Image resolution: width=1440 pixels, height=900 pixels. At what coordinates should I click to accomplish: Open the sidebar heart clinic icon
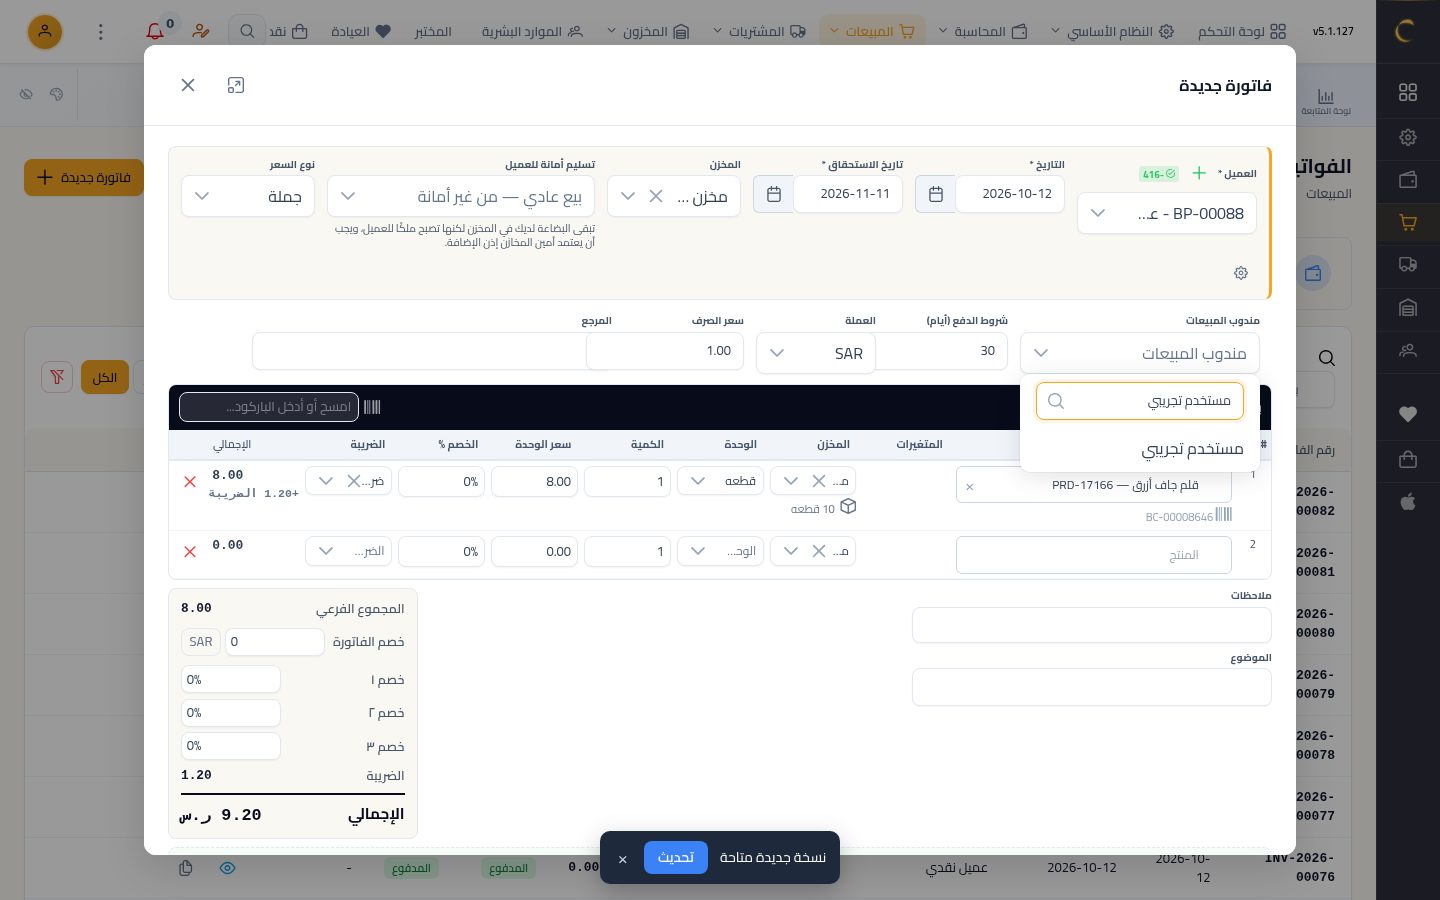[x=1408, y=414]
